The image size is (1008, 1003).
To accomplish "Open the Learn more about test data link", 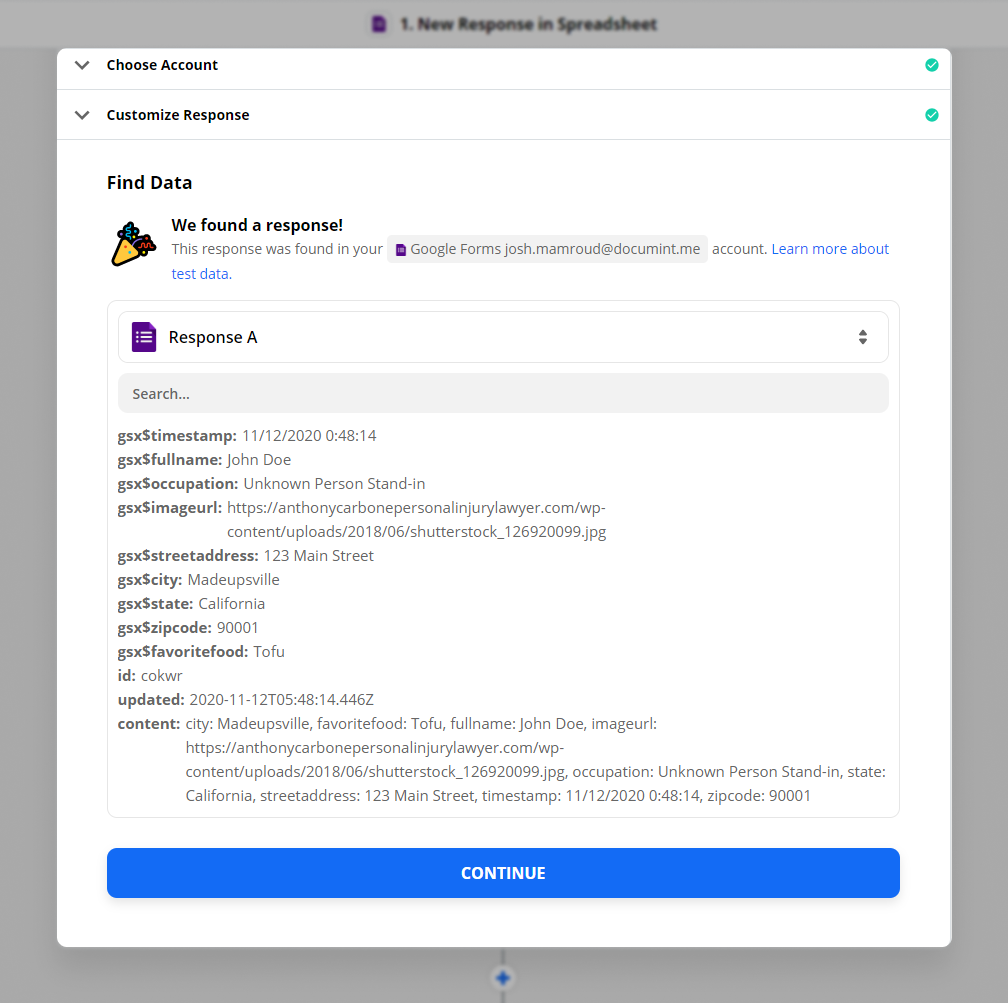I will [829, 249].
